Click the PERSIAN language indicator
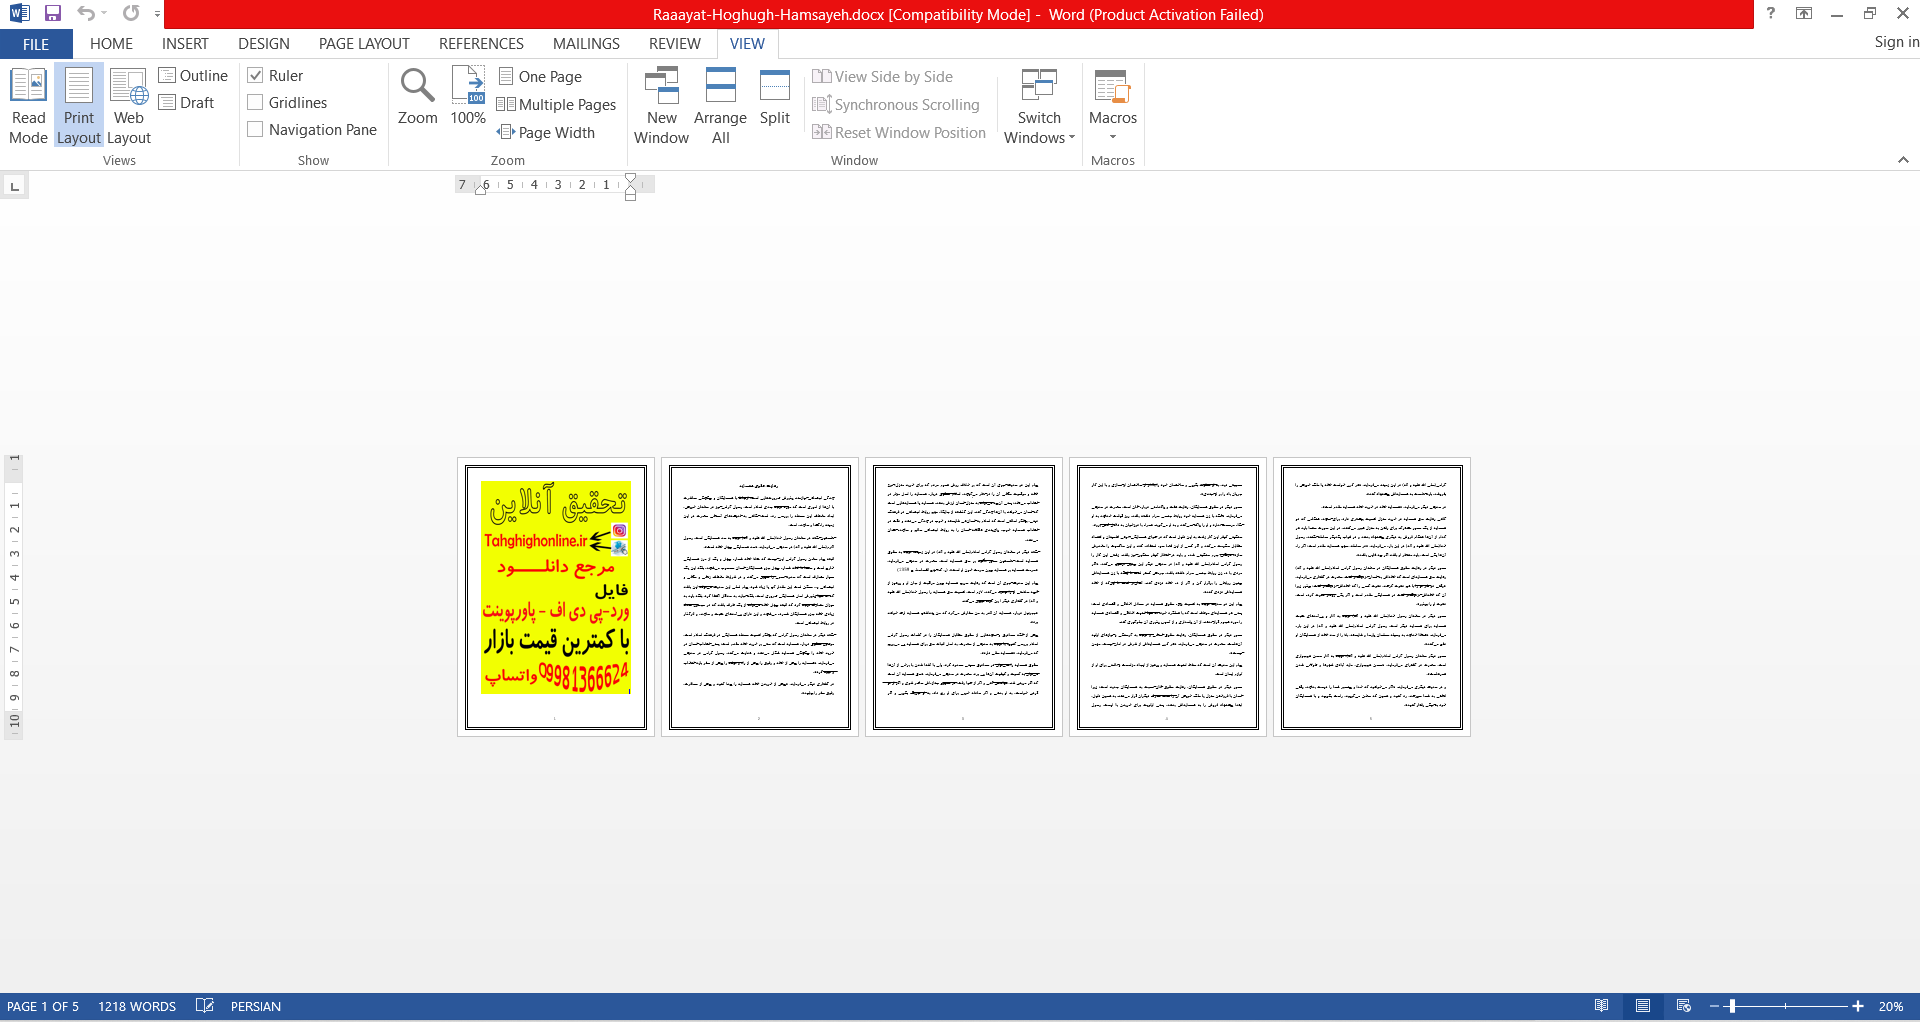This screenshot has width=1922, height=1022. coord(256,1006)
